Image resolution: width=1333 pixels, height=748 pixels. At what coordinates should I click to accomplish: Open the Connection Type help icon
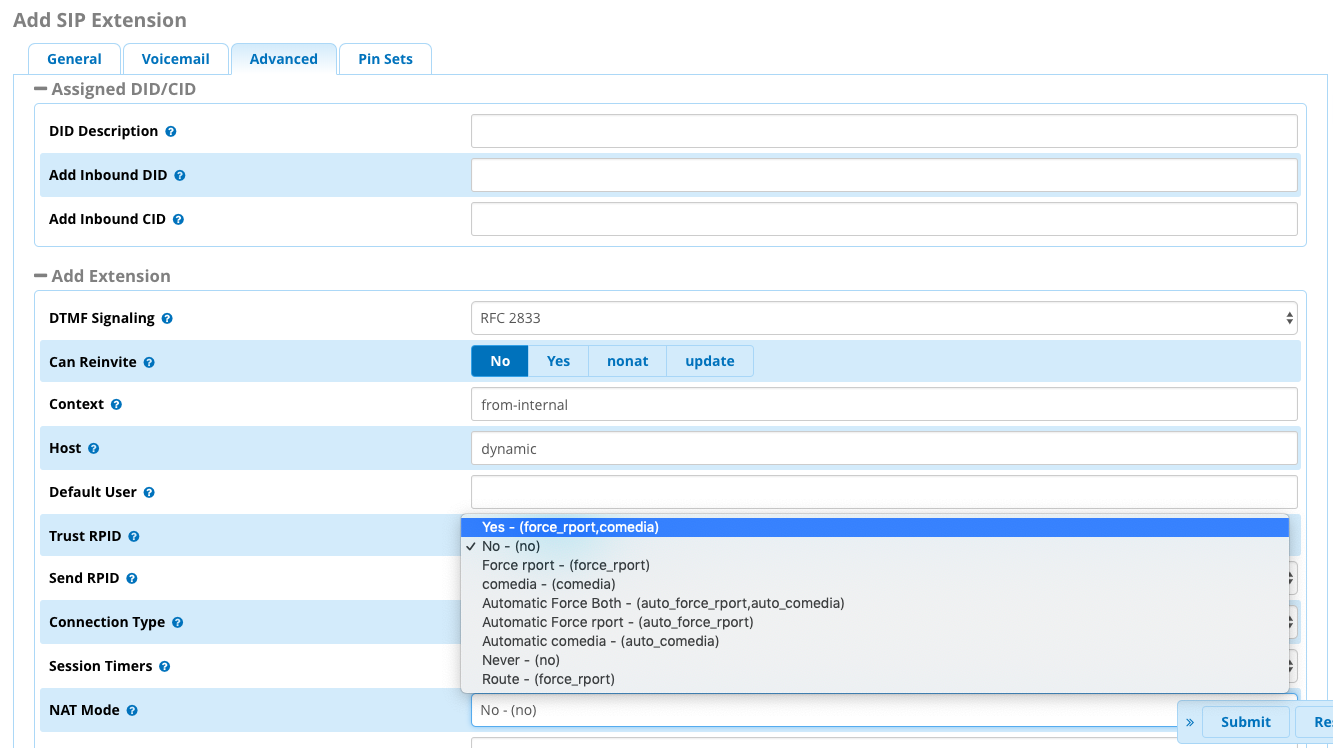pos(177,622)
